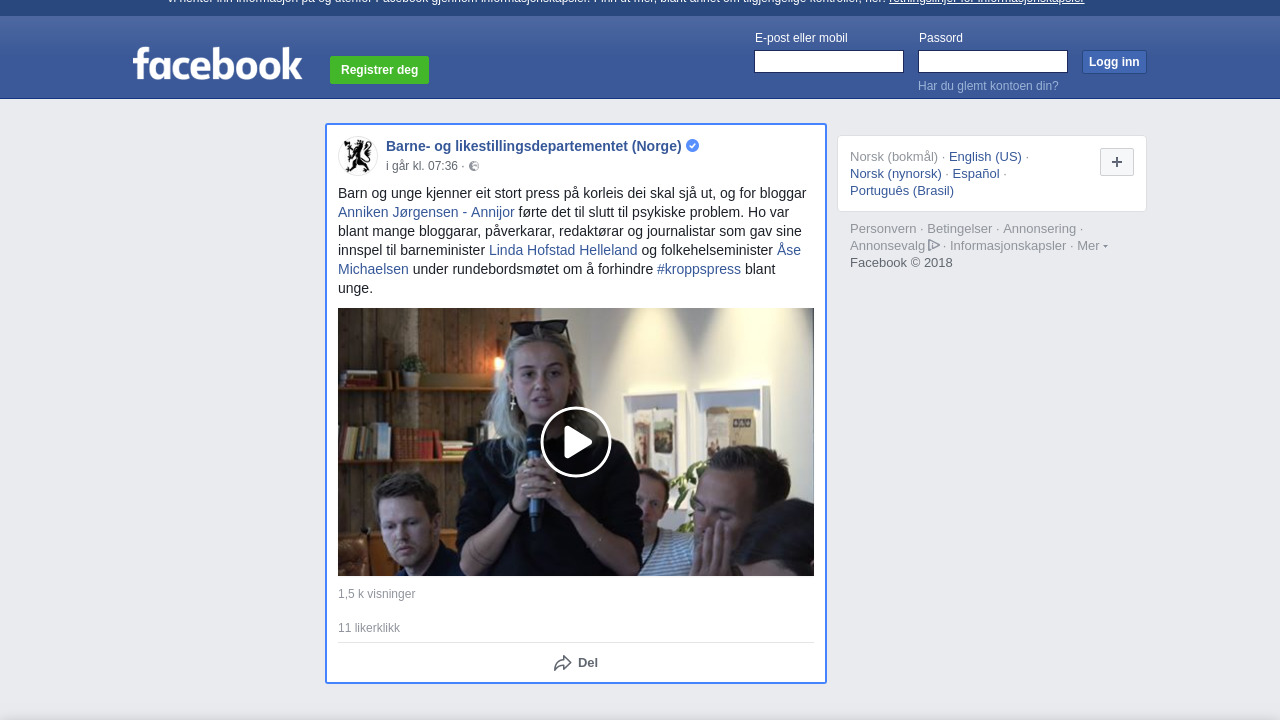Open the department's profile picture
1280x720 pixels.
click(357, 156)
